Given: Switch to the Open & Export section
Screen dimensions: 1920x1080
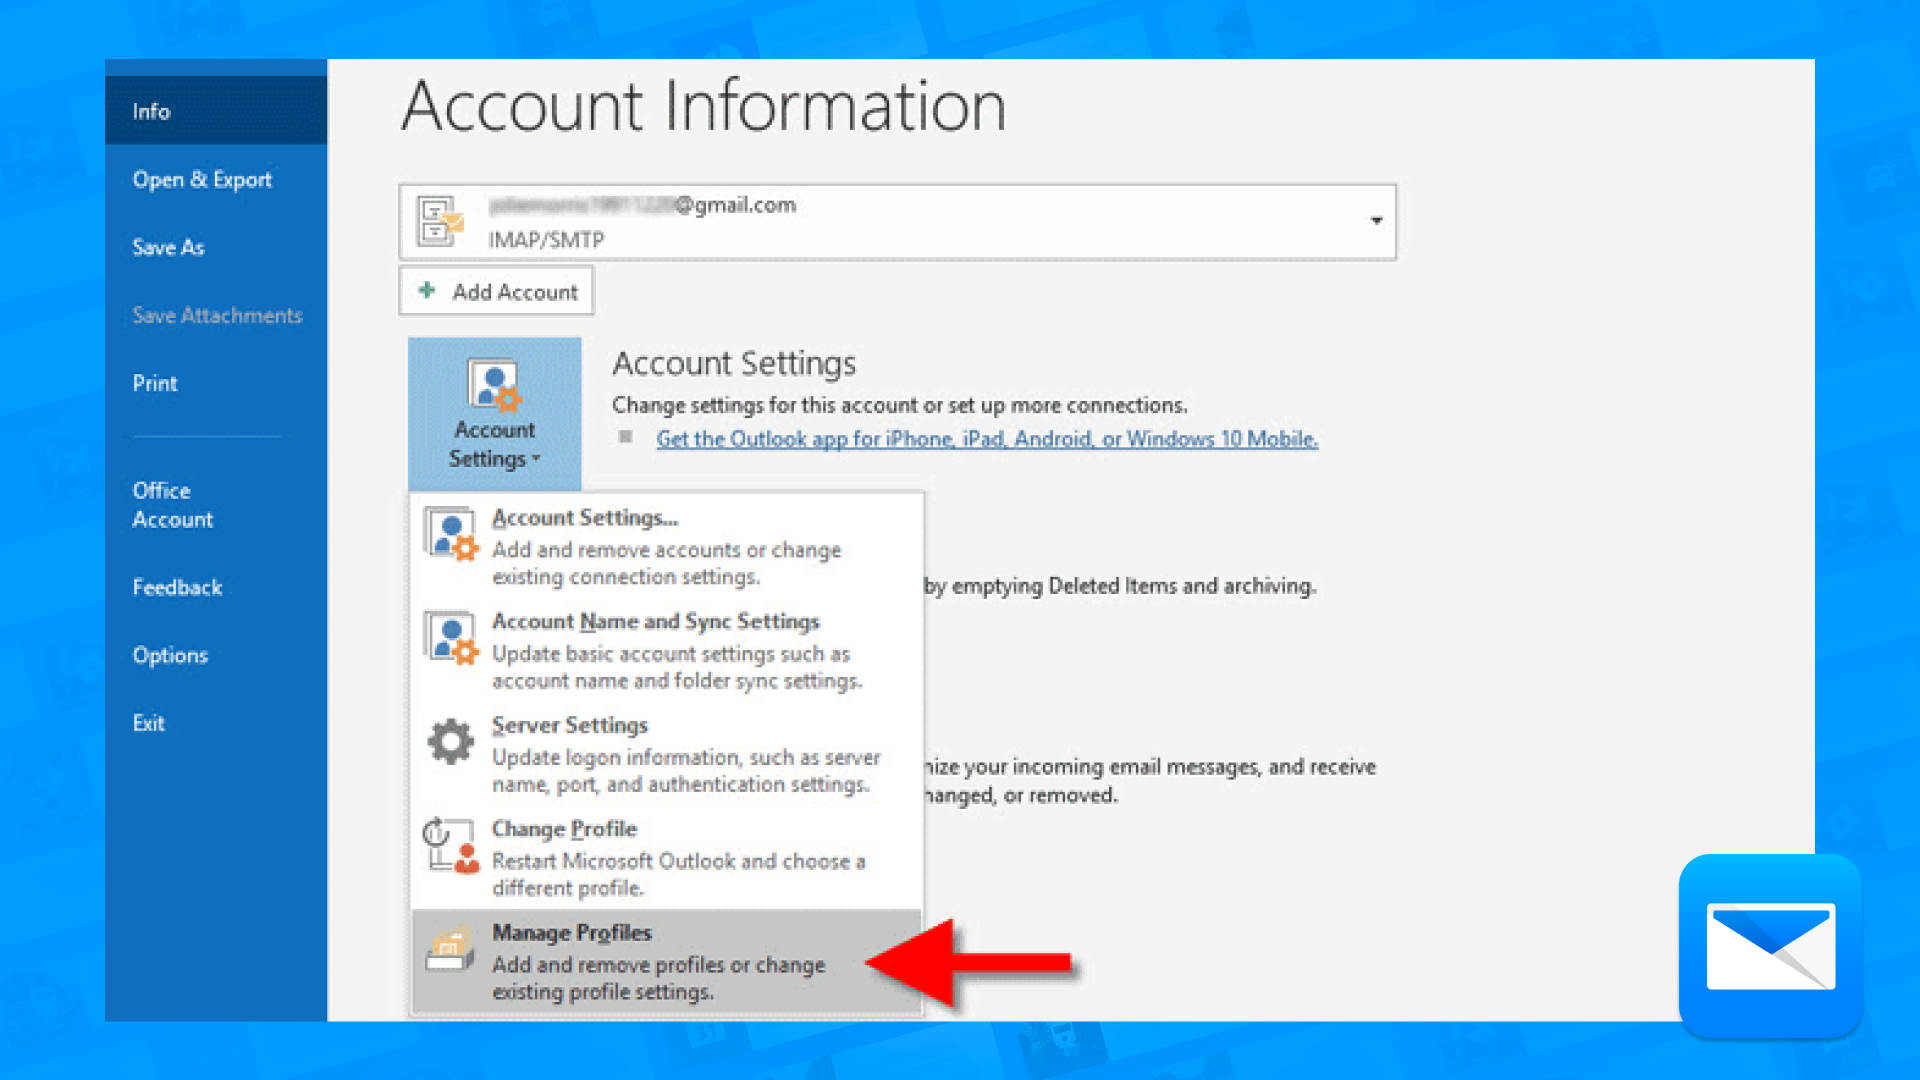Looking at the screenshot, I should coord(202,179).
